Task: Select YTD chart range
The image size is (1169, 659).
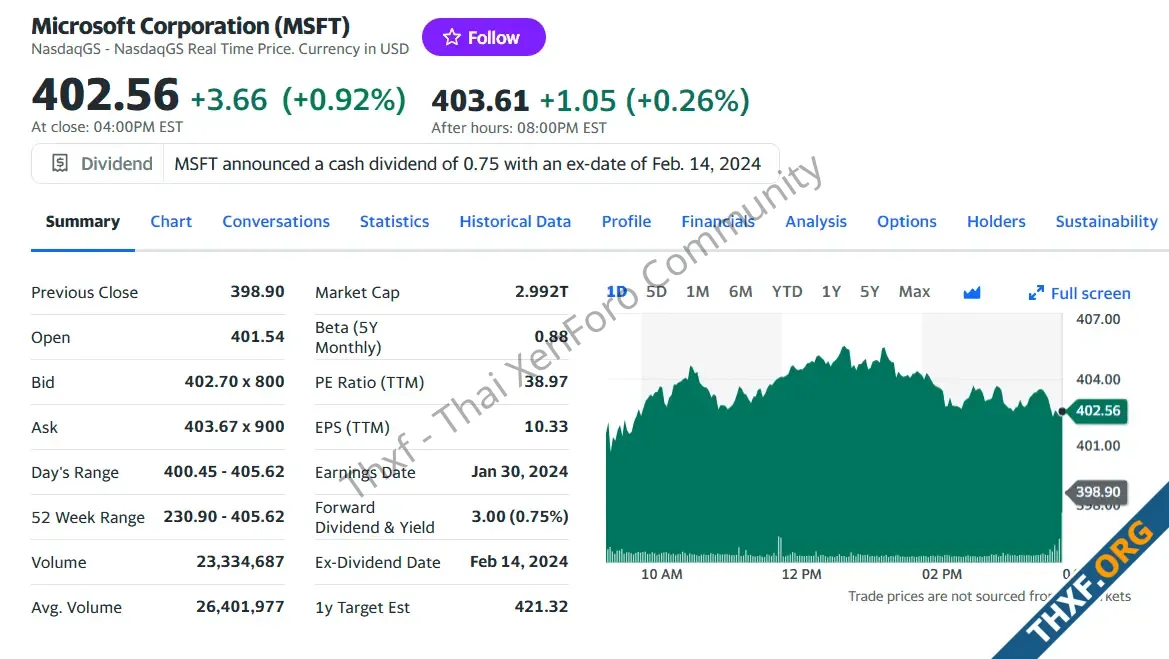Action: (x=787, y=292)
